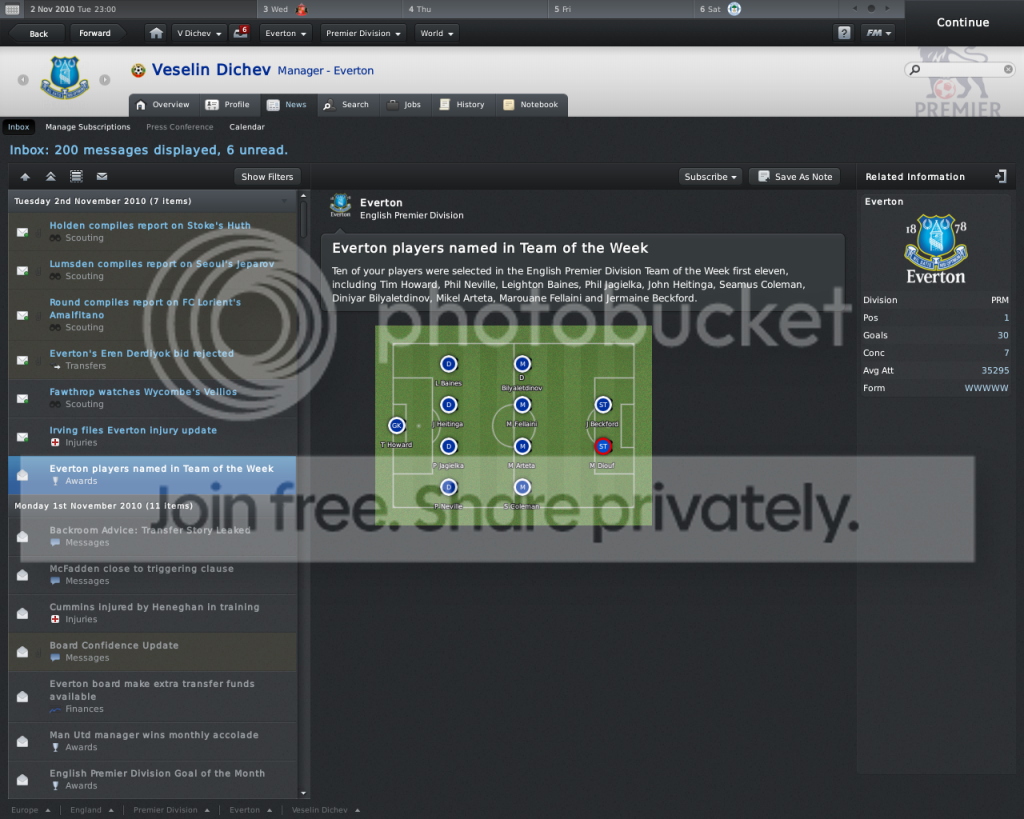The width and height of the screenshot is (1024, 819).
Task: Click inside the search input field
Action: tap(959, 69)
